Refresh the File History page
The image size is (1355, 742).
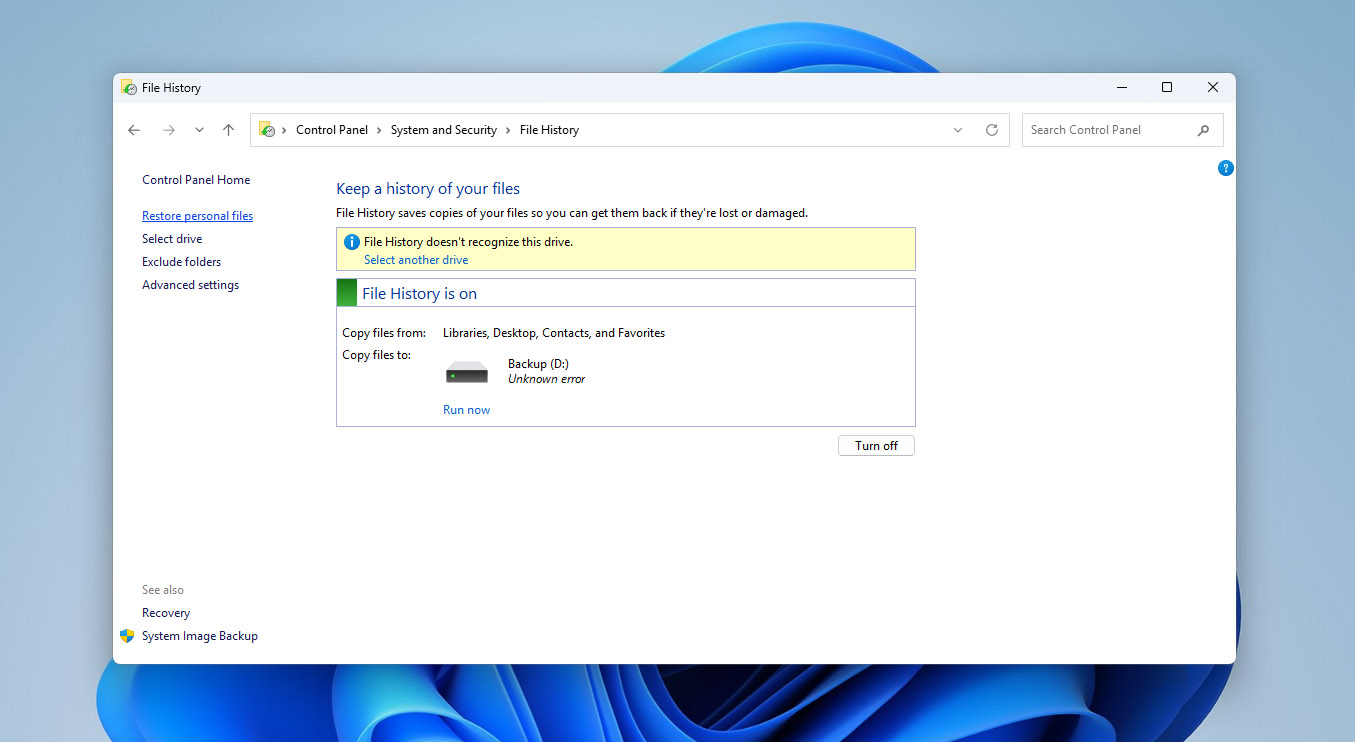point(991,129)
